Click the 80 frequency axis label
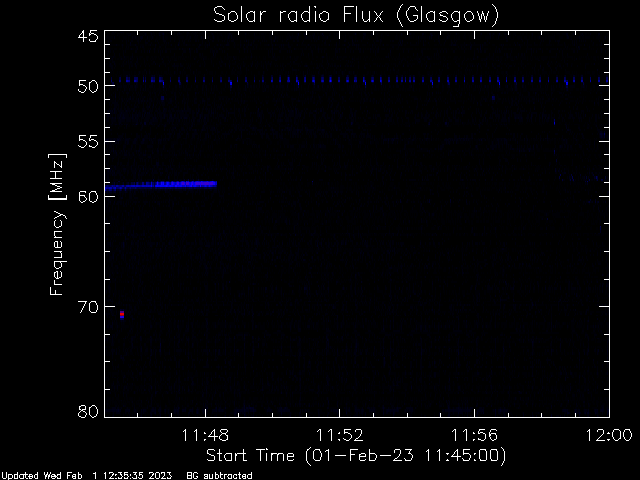This screenshot has width=640, height=480. click(x=88, y=411)
